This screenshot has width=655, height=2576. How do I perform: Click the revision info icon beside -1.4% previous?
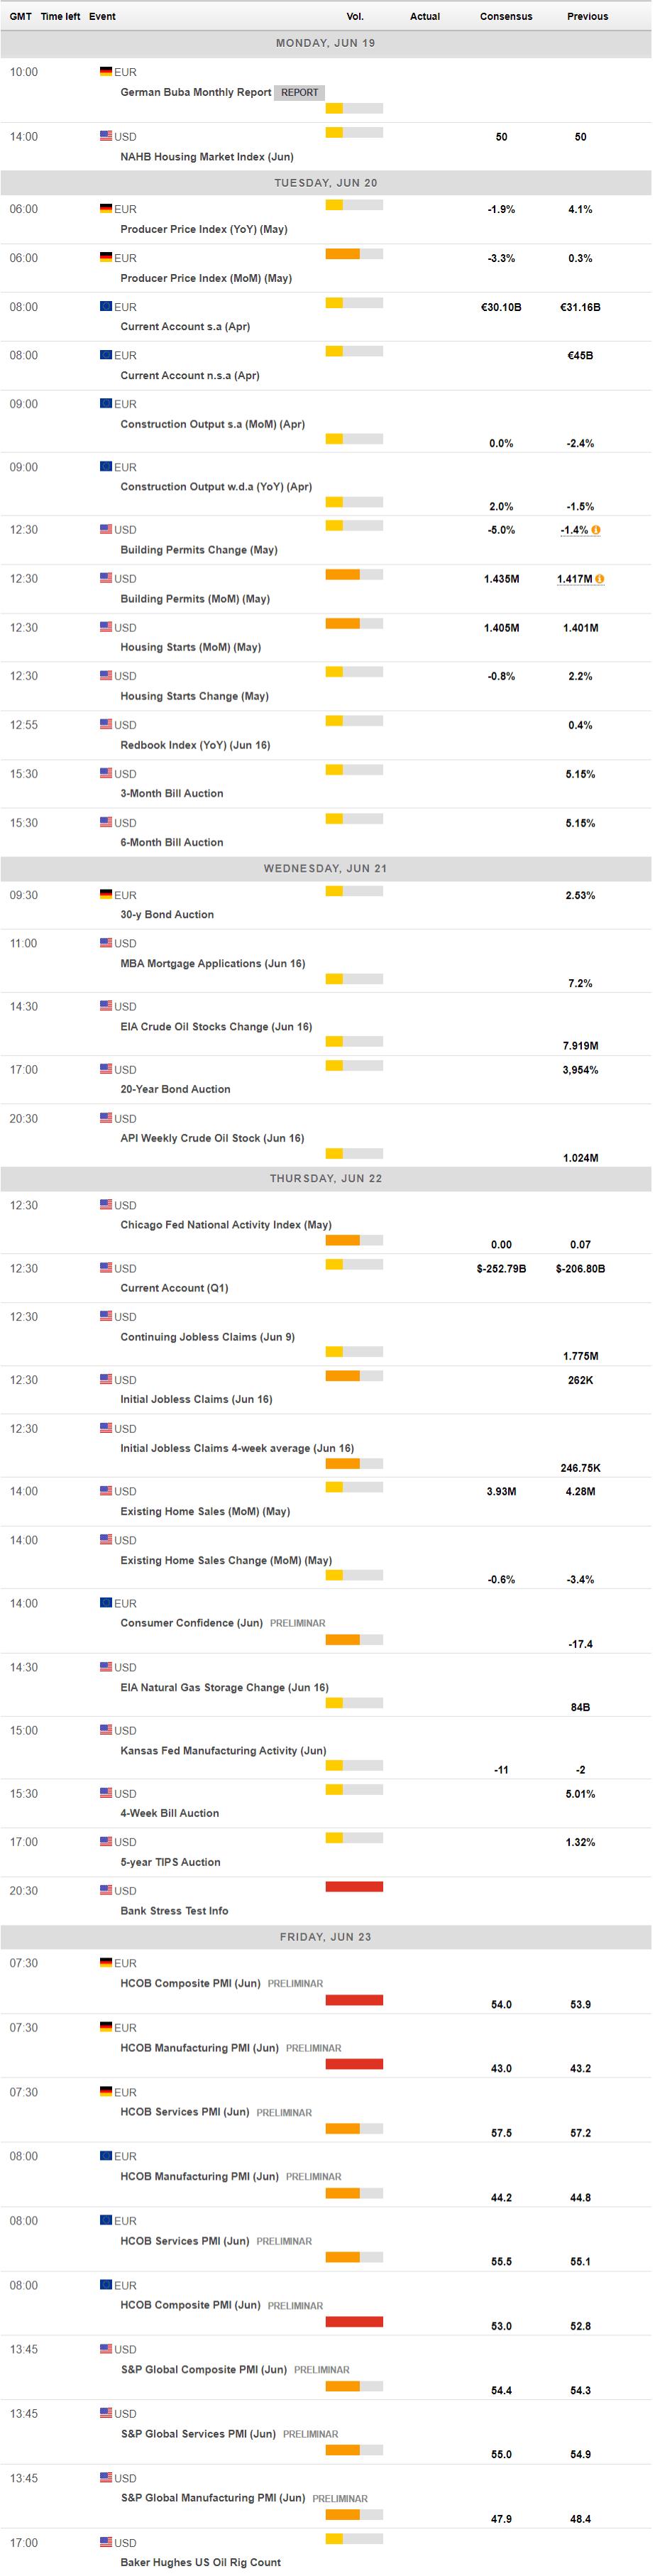[x=596, y=530]
